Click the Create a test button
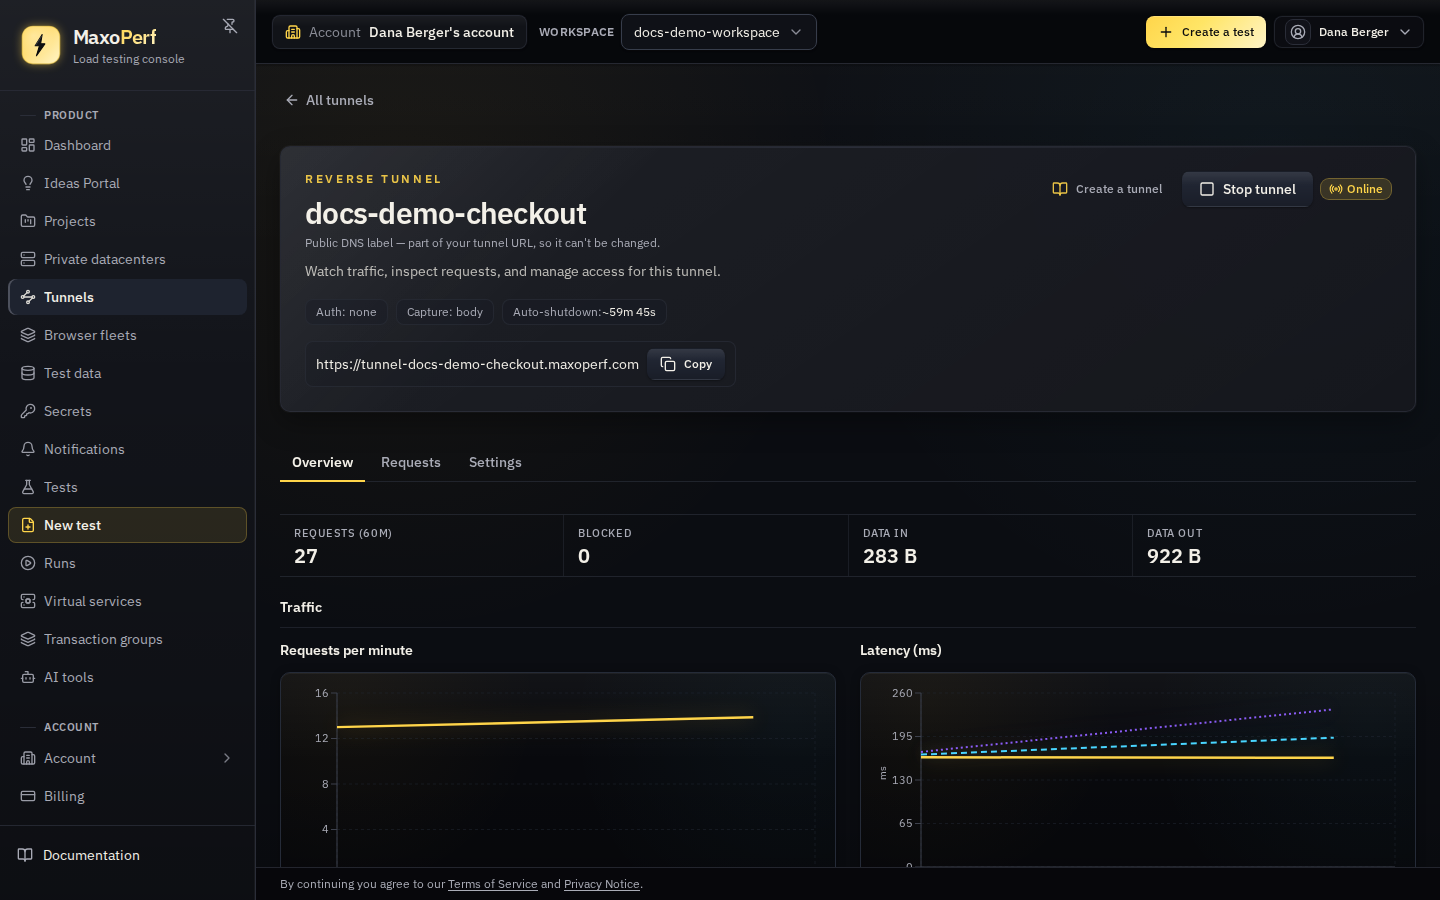This screenshot has width=1440, height=900. (x=1206, y=32)
